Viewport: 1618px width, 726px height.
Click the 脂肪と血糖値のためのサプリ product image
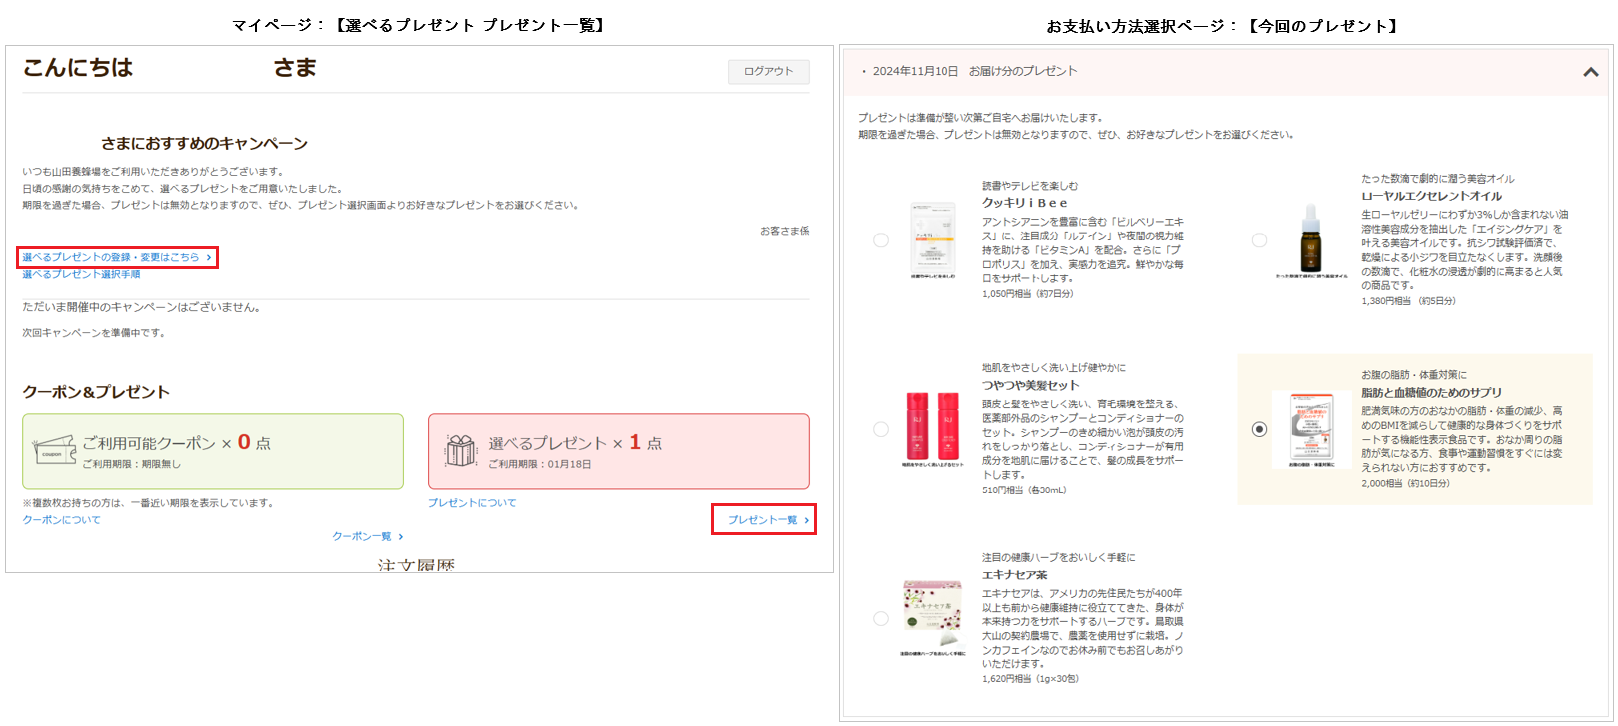click(x=1310, y=427)
